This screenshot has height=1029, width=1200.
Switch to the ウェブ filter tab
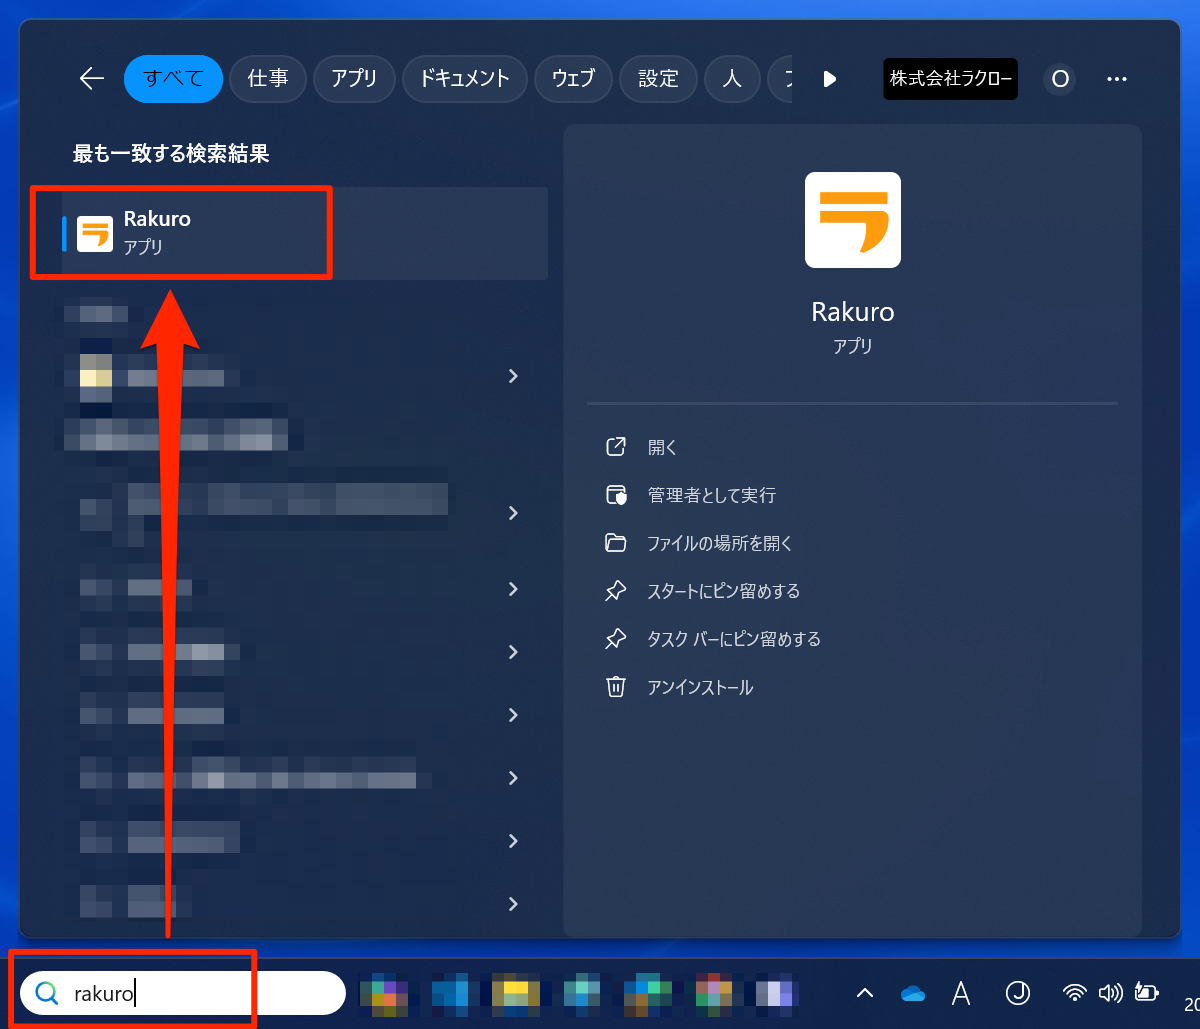[573, 79]
